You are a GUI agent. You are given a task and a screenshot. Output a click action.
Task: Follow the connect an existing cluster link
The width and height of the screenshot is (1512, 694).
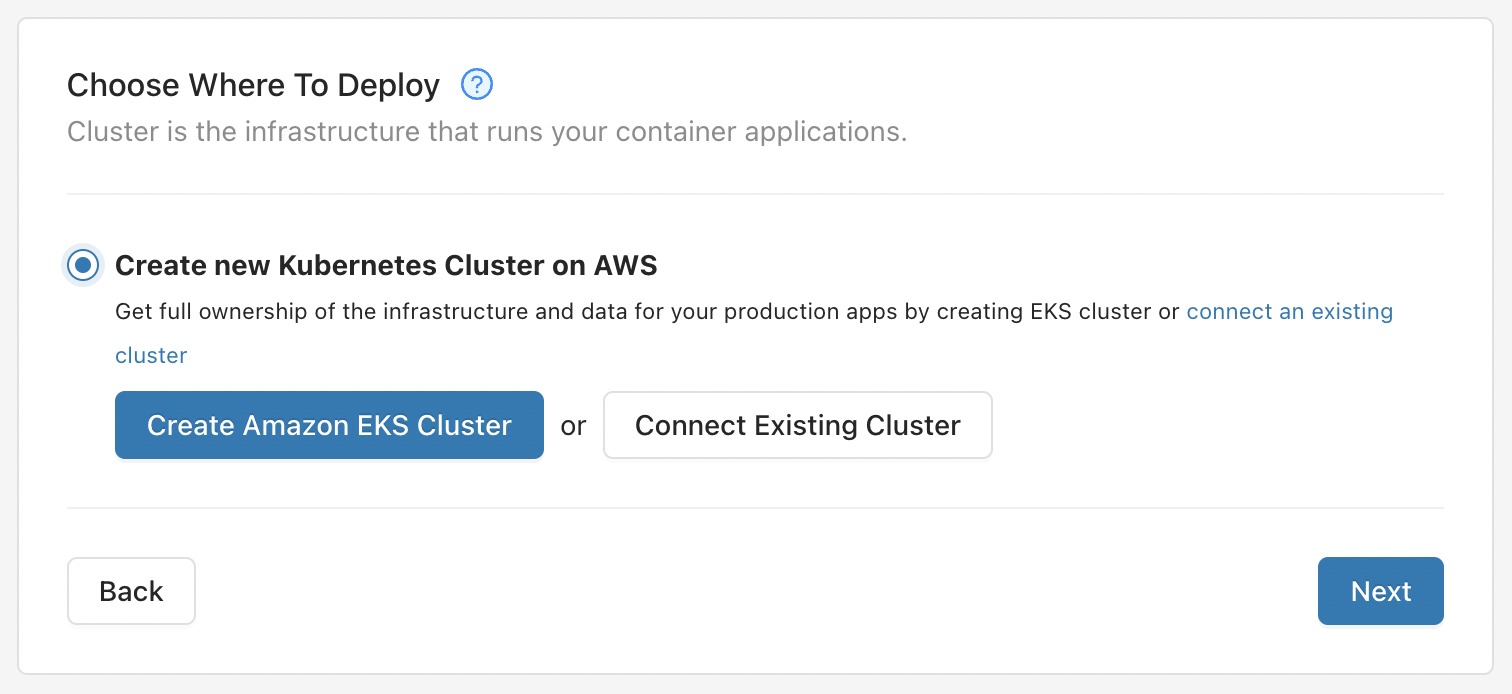[x=1289, y=312]
